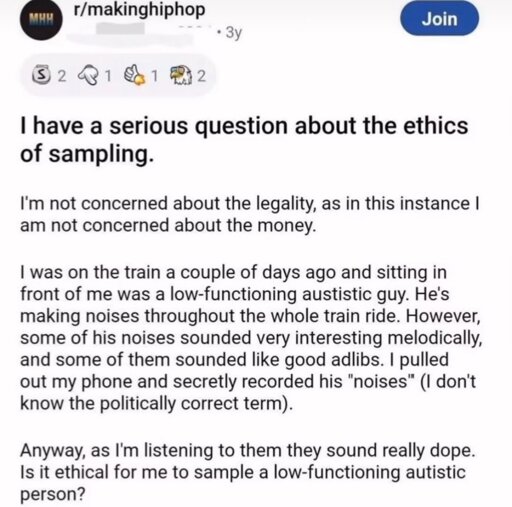Click the Silver award icon
This screenshot has width=512, height=507.
[42, 76]
